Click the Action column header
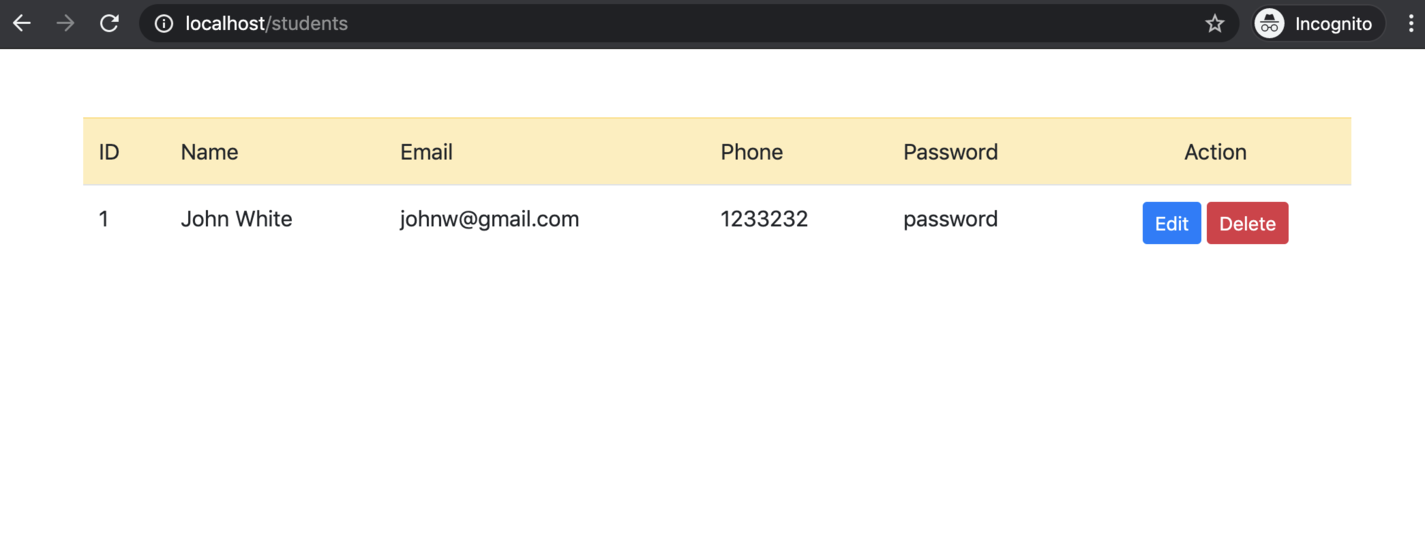Viewport: 1425px width, 536px height. (1215, 152)
